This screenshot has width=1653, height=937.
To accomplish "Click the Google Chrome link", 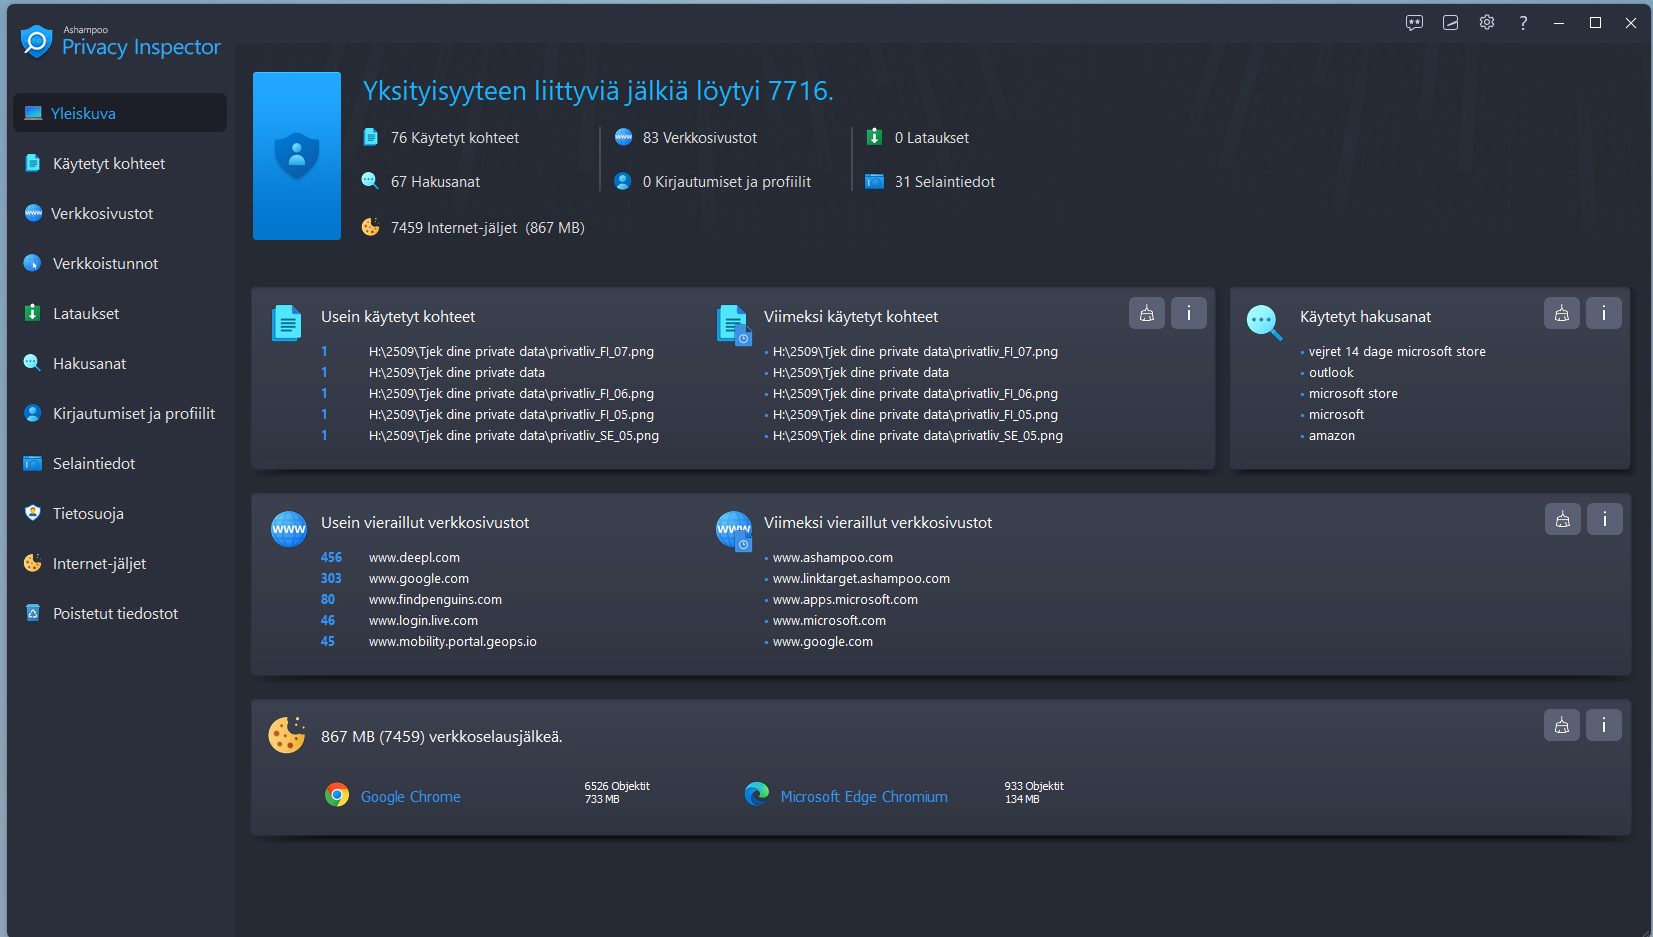I will pyautogui.click(x=410, y=797).
